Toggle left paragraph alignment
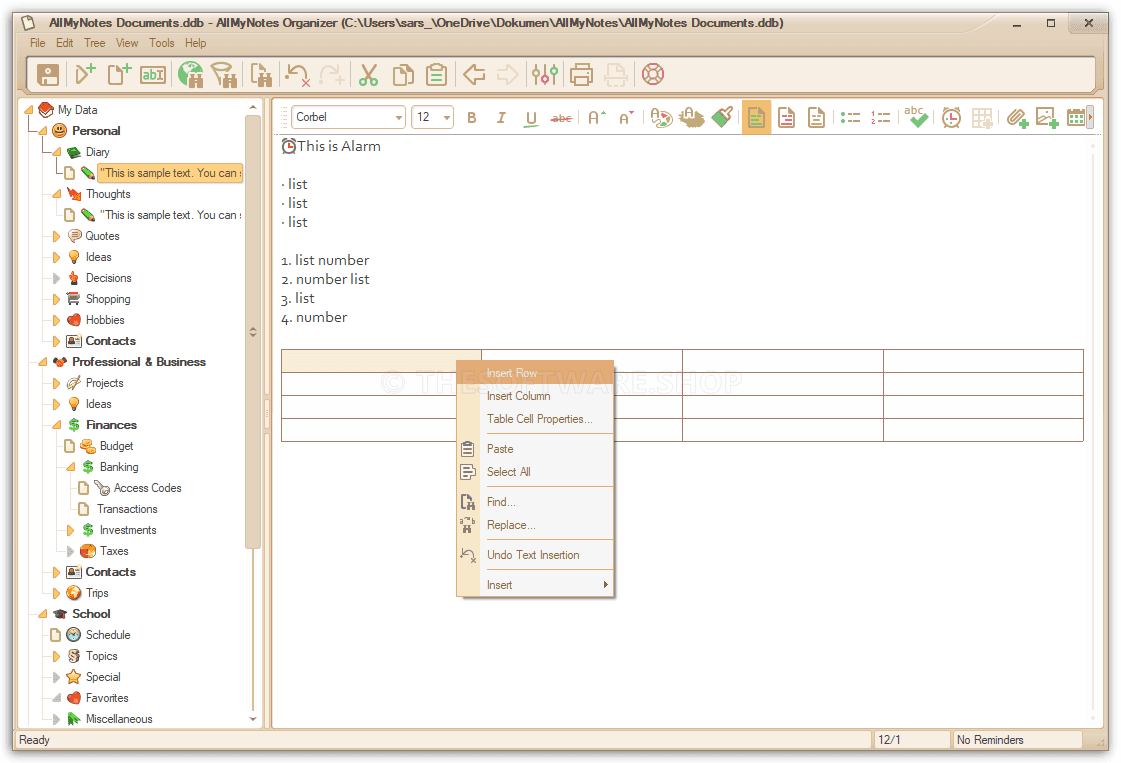Screen dimensions: 1121x763 coord(756,117)
